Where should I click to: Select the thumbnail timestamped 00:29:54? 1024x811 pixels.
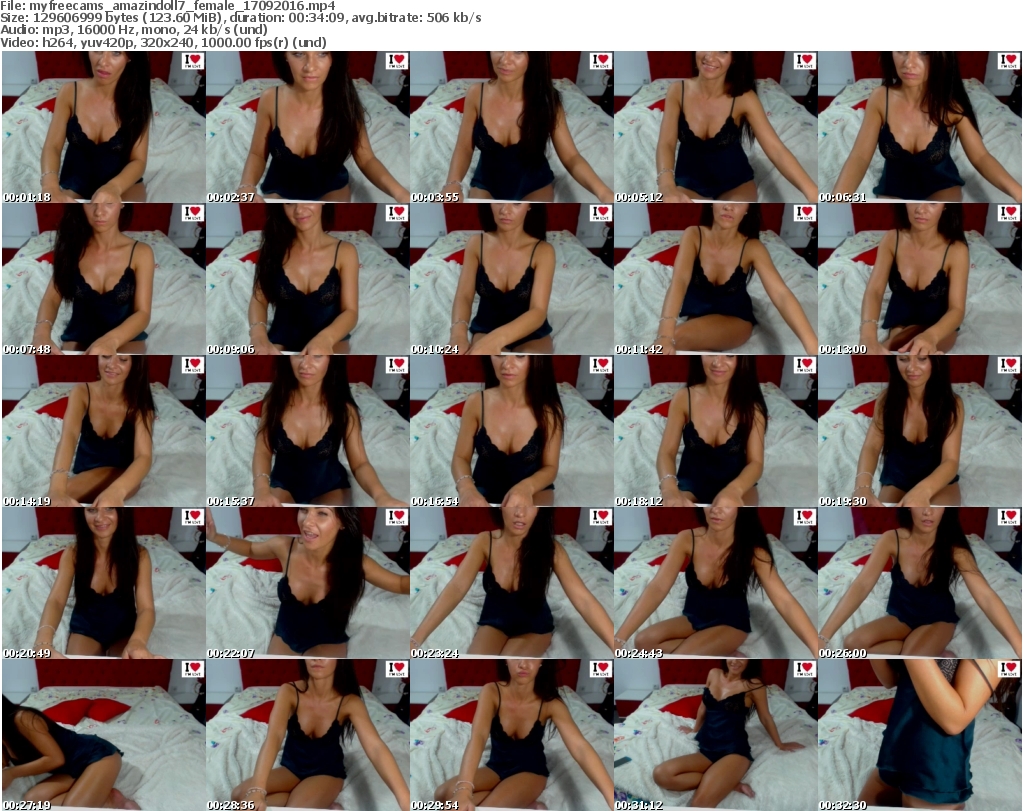[x=511, y=735]
